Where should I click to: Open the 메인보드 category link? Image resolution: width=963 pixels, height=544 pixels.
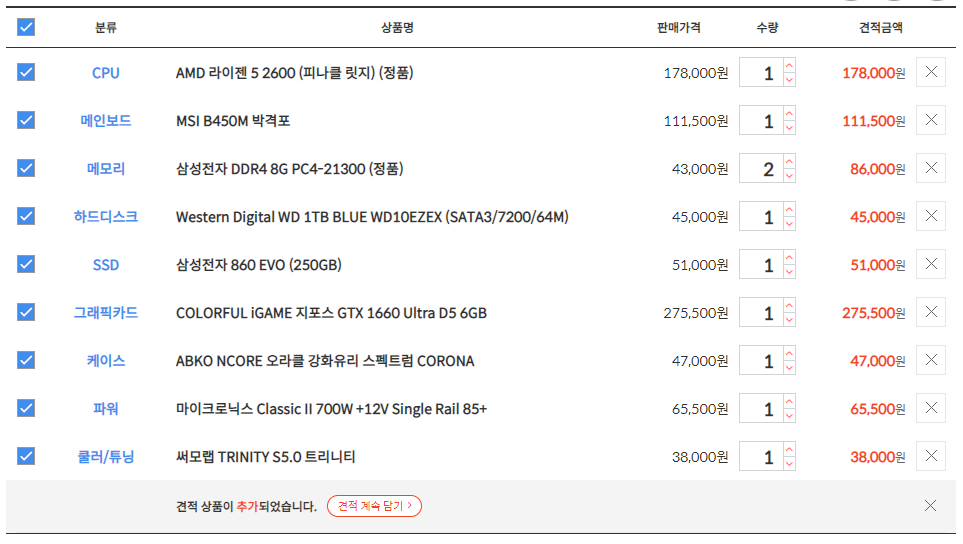pos(106,121)
